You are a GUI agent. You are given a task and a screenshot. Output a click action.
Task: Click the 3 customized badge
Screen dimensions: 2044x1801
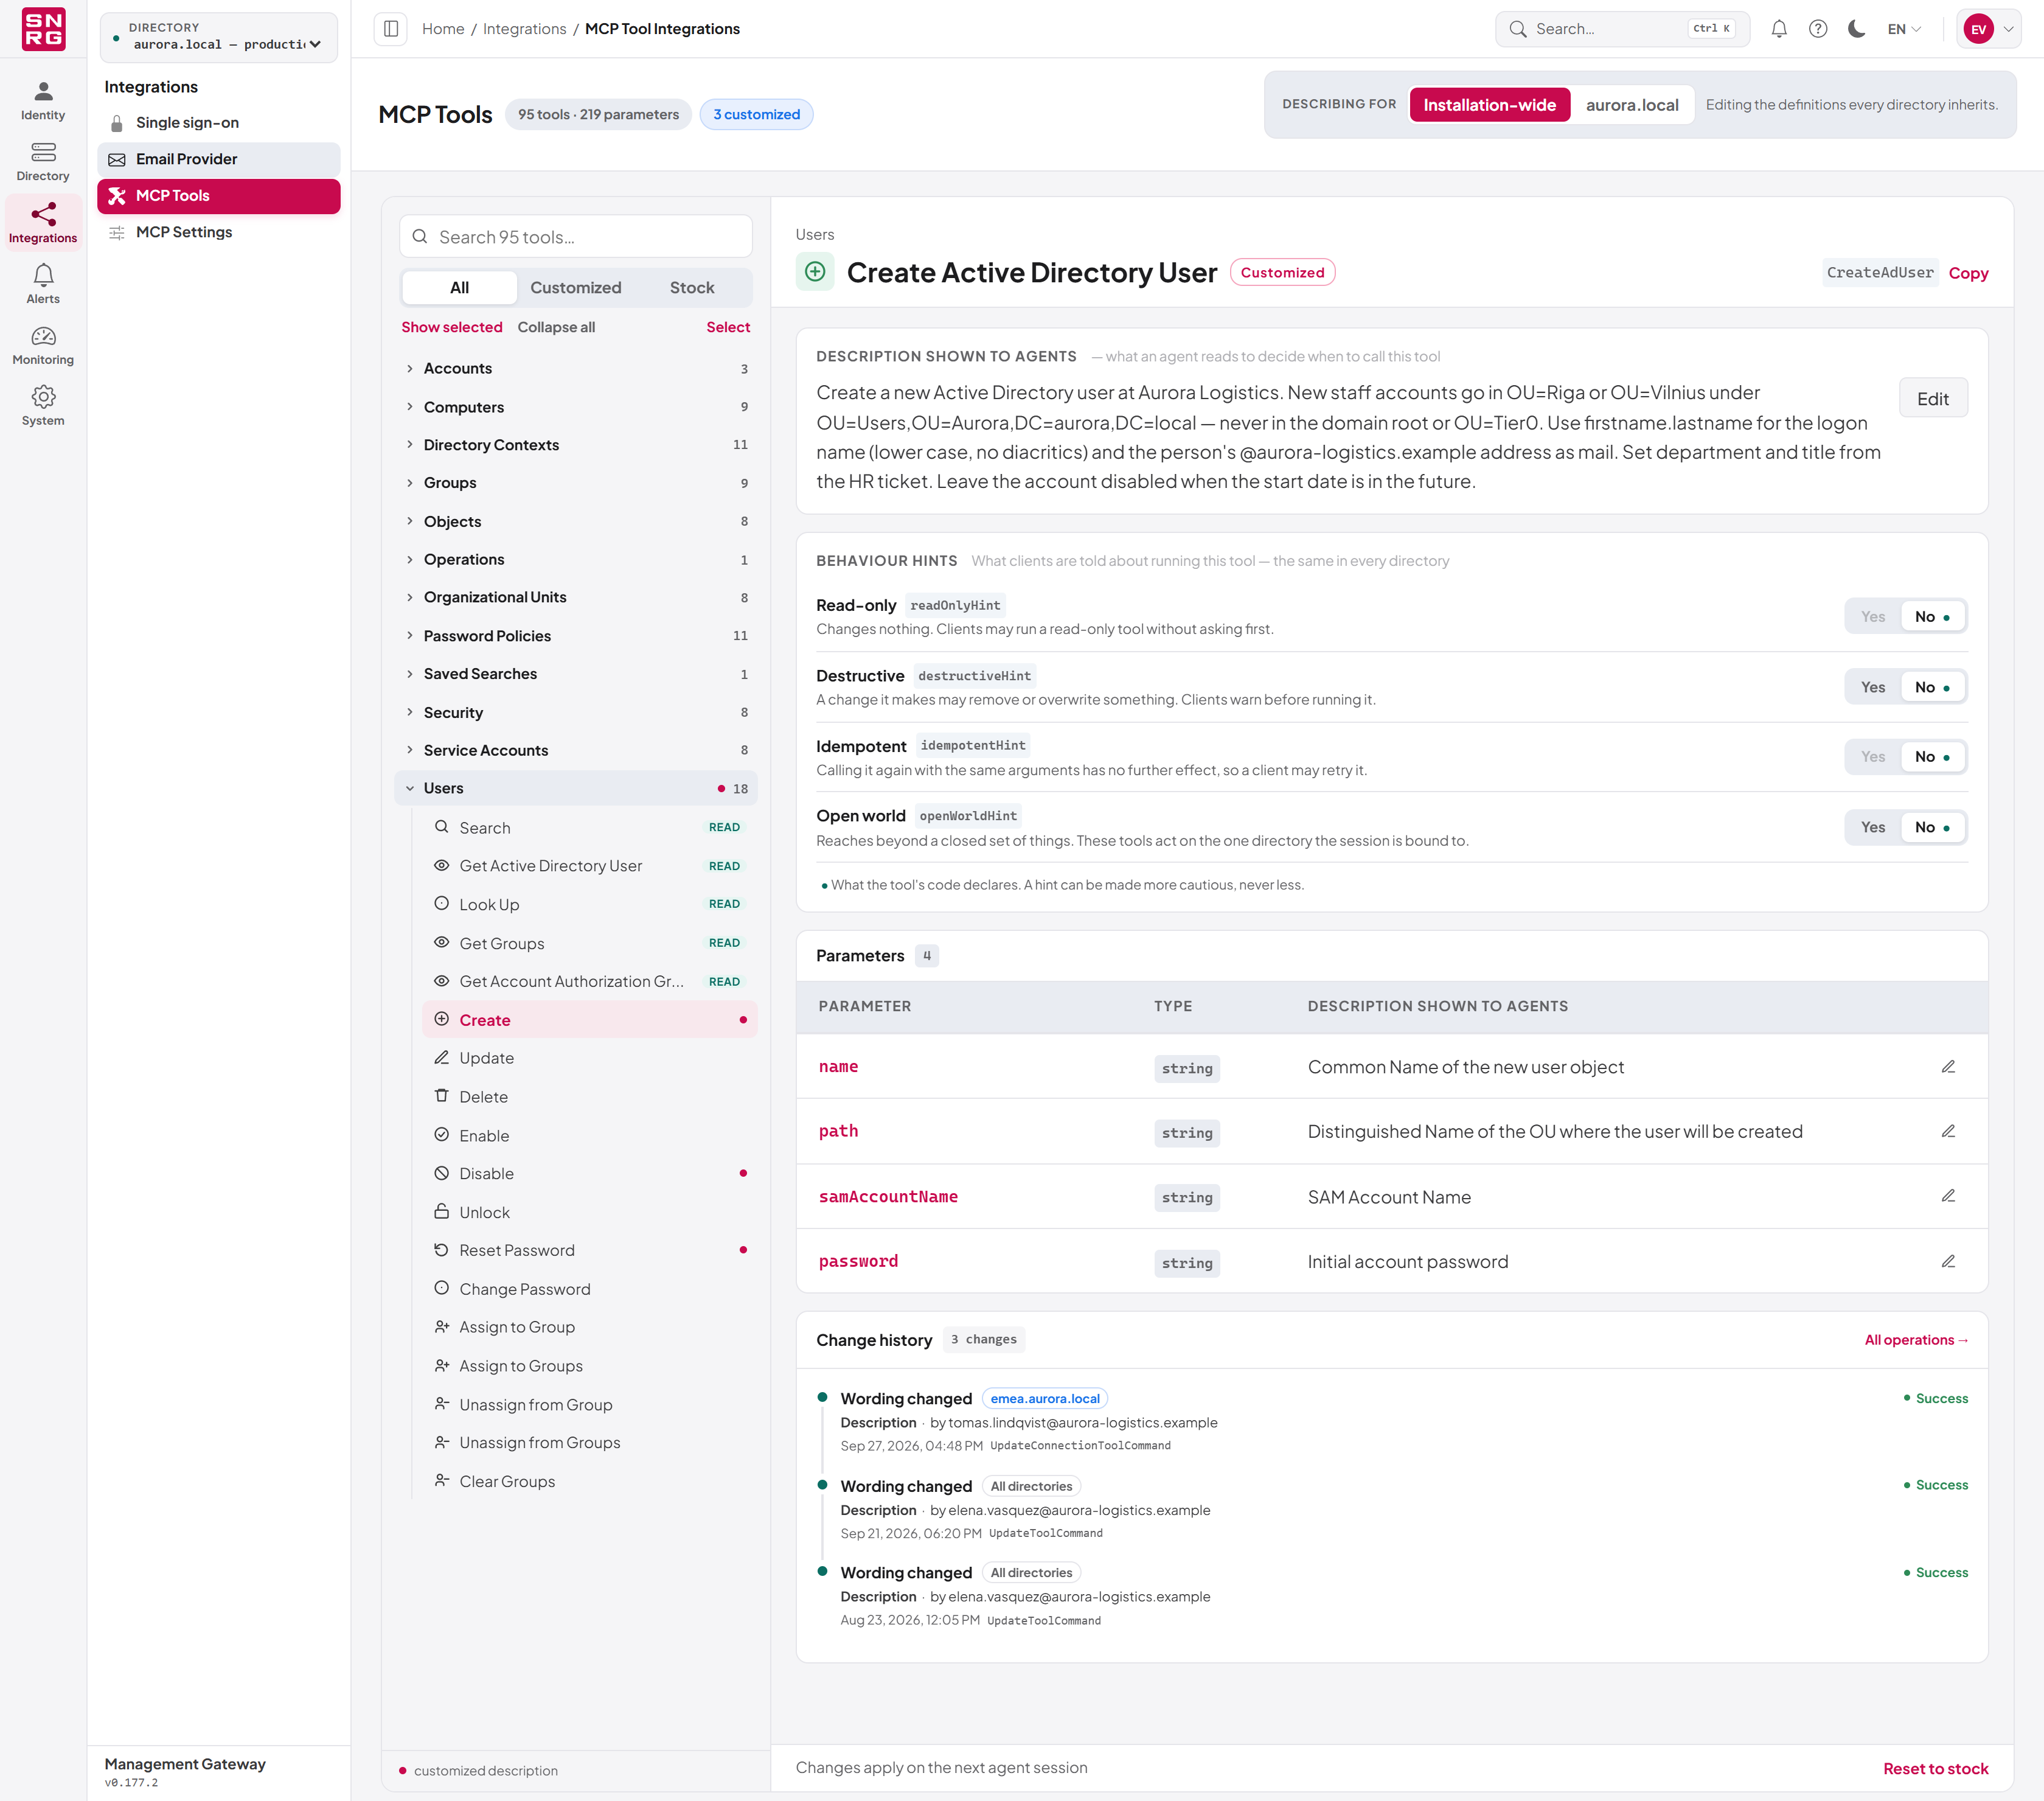756,115
